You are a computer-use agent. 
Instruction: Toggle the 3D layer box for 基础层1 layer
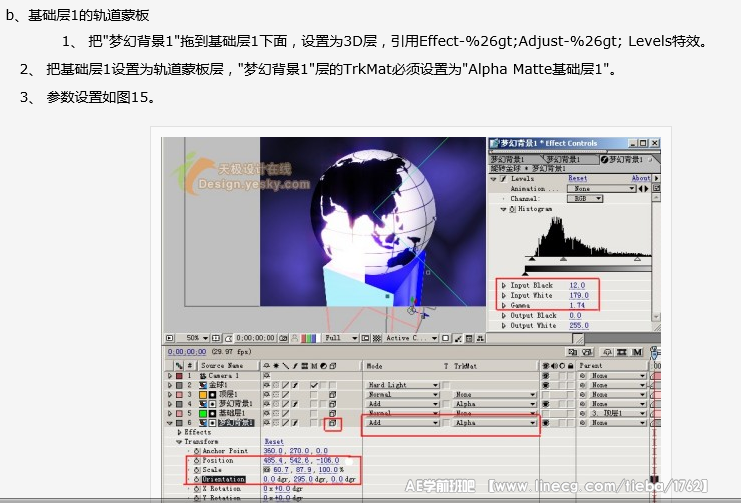coord(333,413)
